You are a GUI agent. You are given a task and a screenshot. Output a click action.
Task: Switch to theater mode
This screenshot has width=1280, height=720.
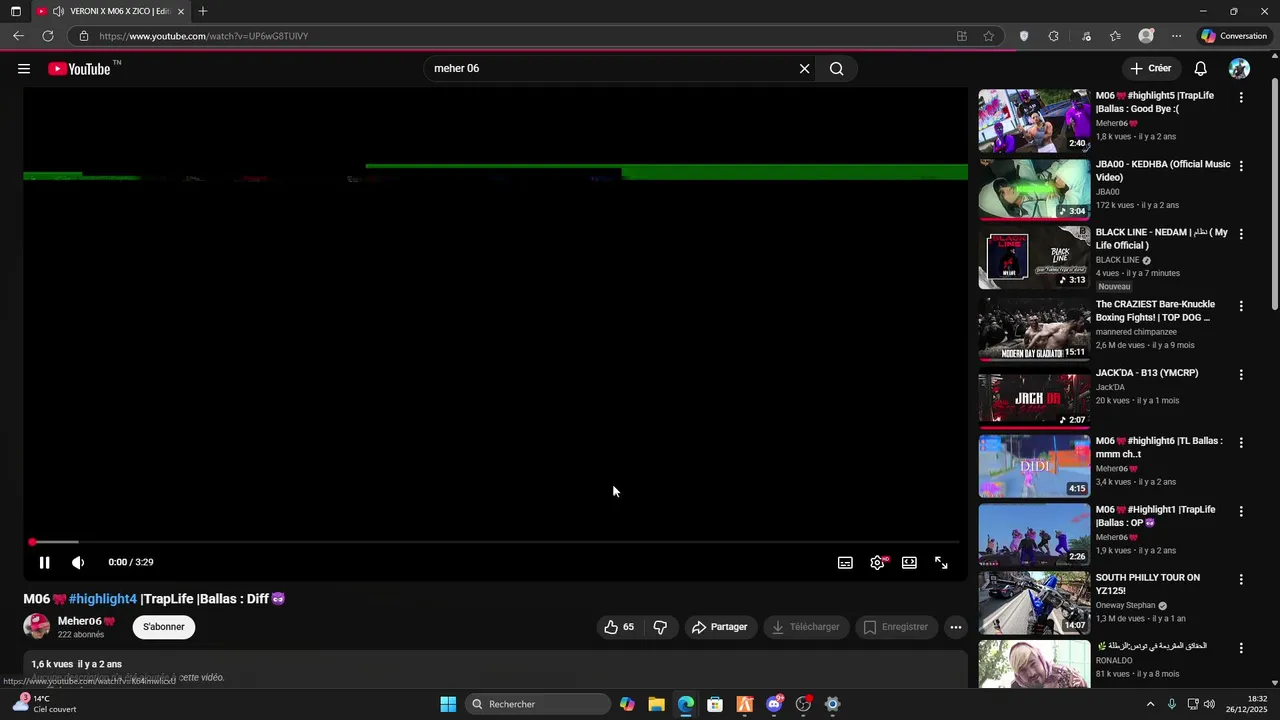click(909, 563)
